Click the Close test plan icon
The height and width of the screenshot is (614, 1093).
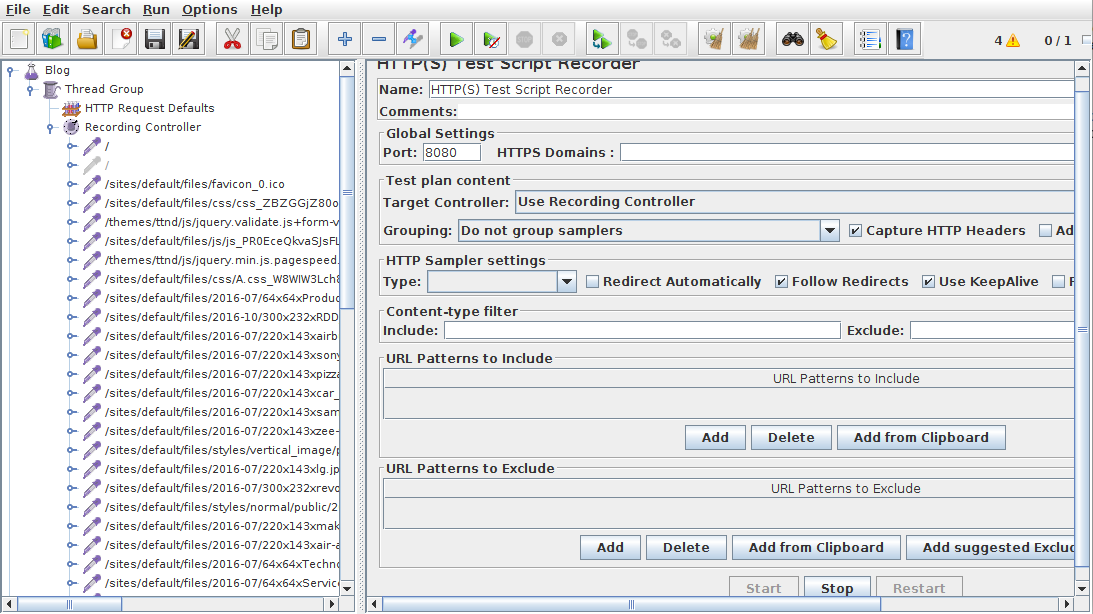click(x=121, y=39)
